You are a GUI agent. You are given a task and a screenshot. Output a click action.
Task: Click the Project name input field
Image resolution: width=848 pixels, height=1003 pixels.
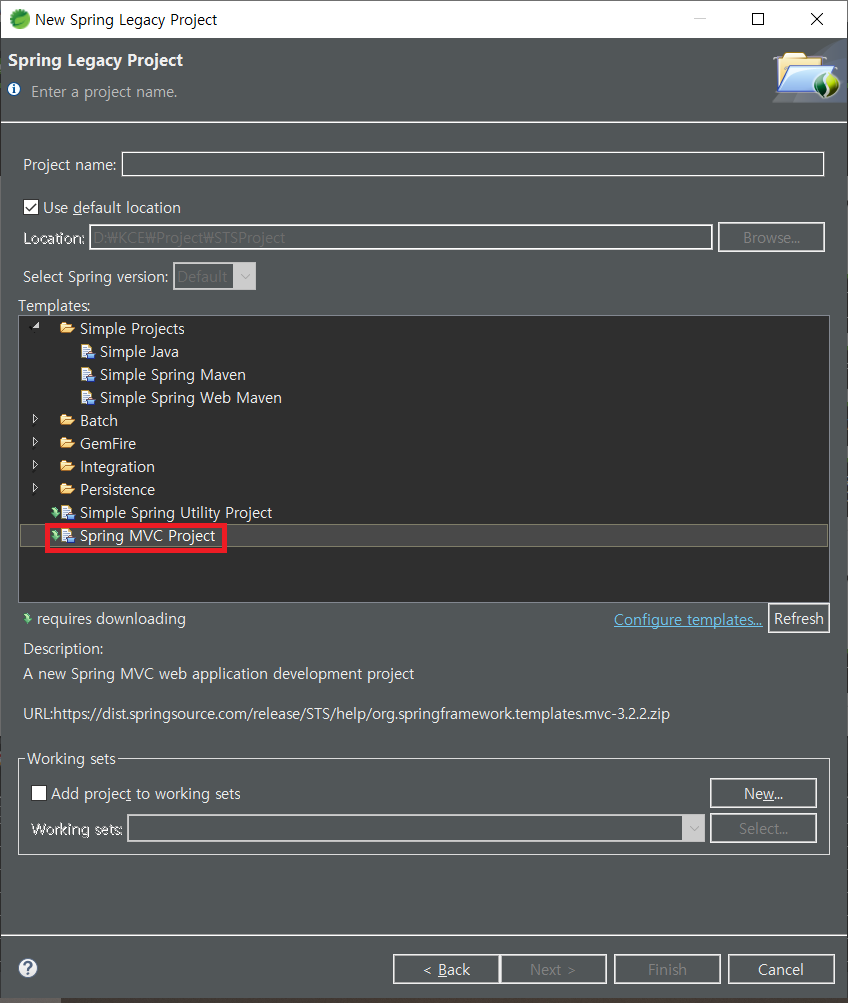point(473,164)
